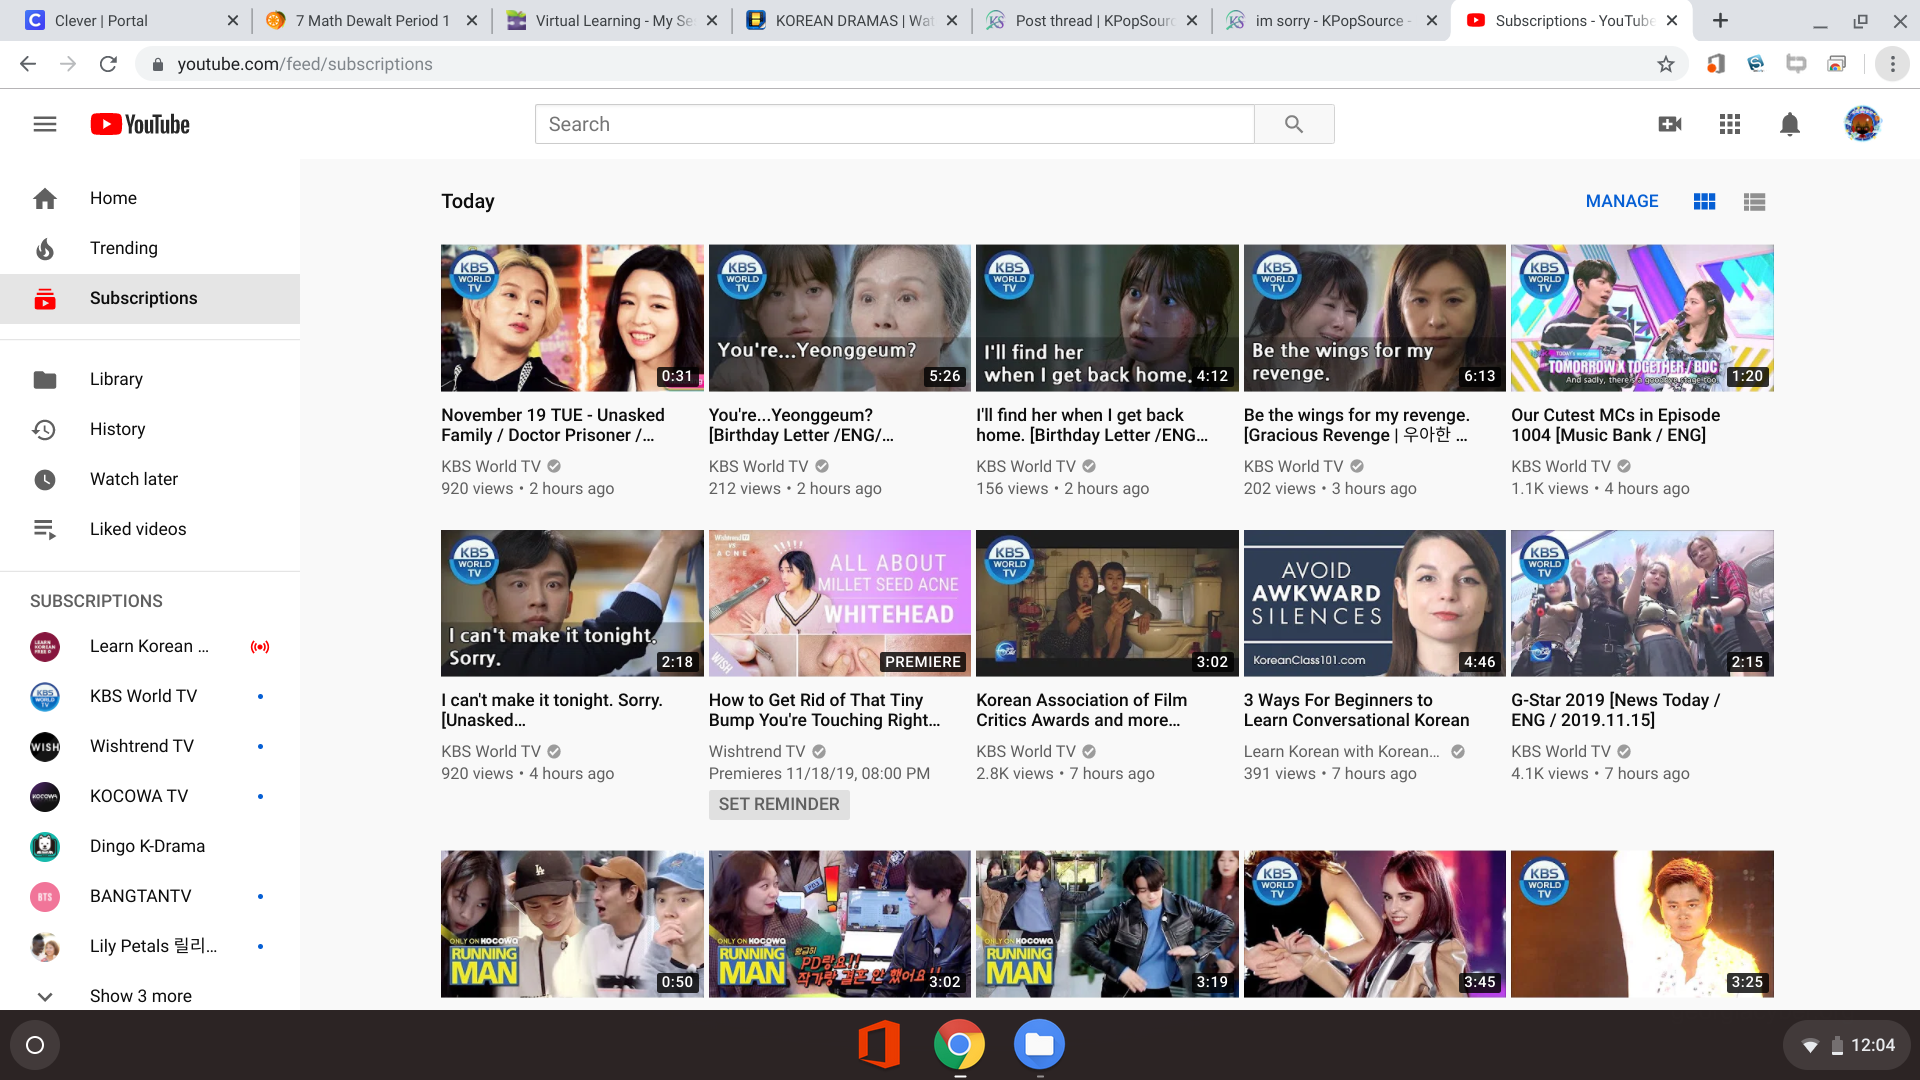Viewport: 1920px width, 1080px height.
Task: Open the notifications bell
Action: click(1790, 124)
